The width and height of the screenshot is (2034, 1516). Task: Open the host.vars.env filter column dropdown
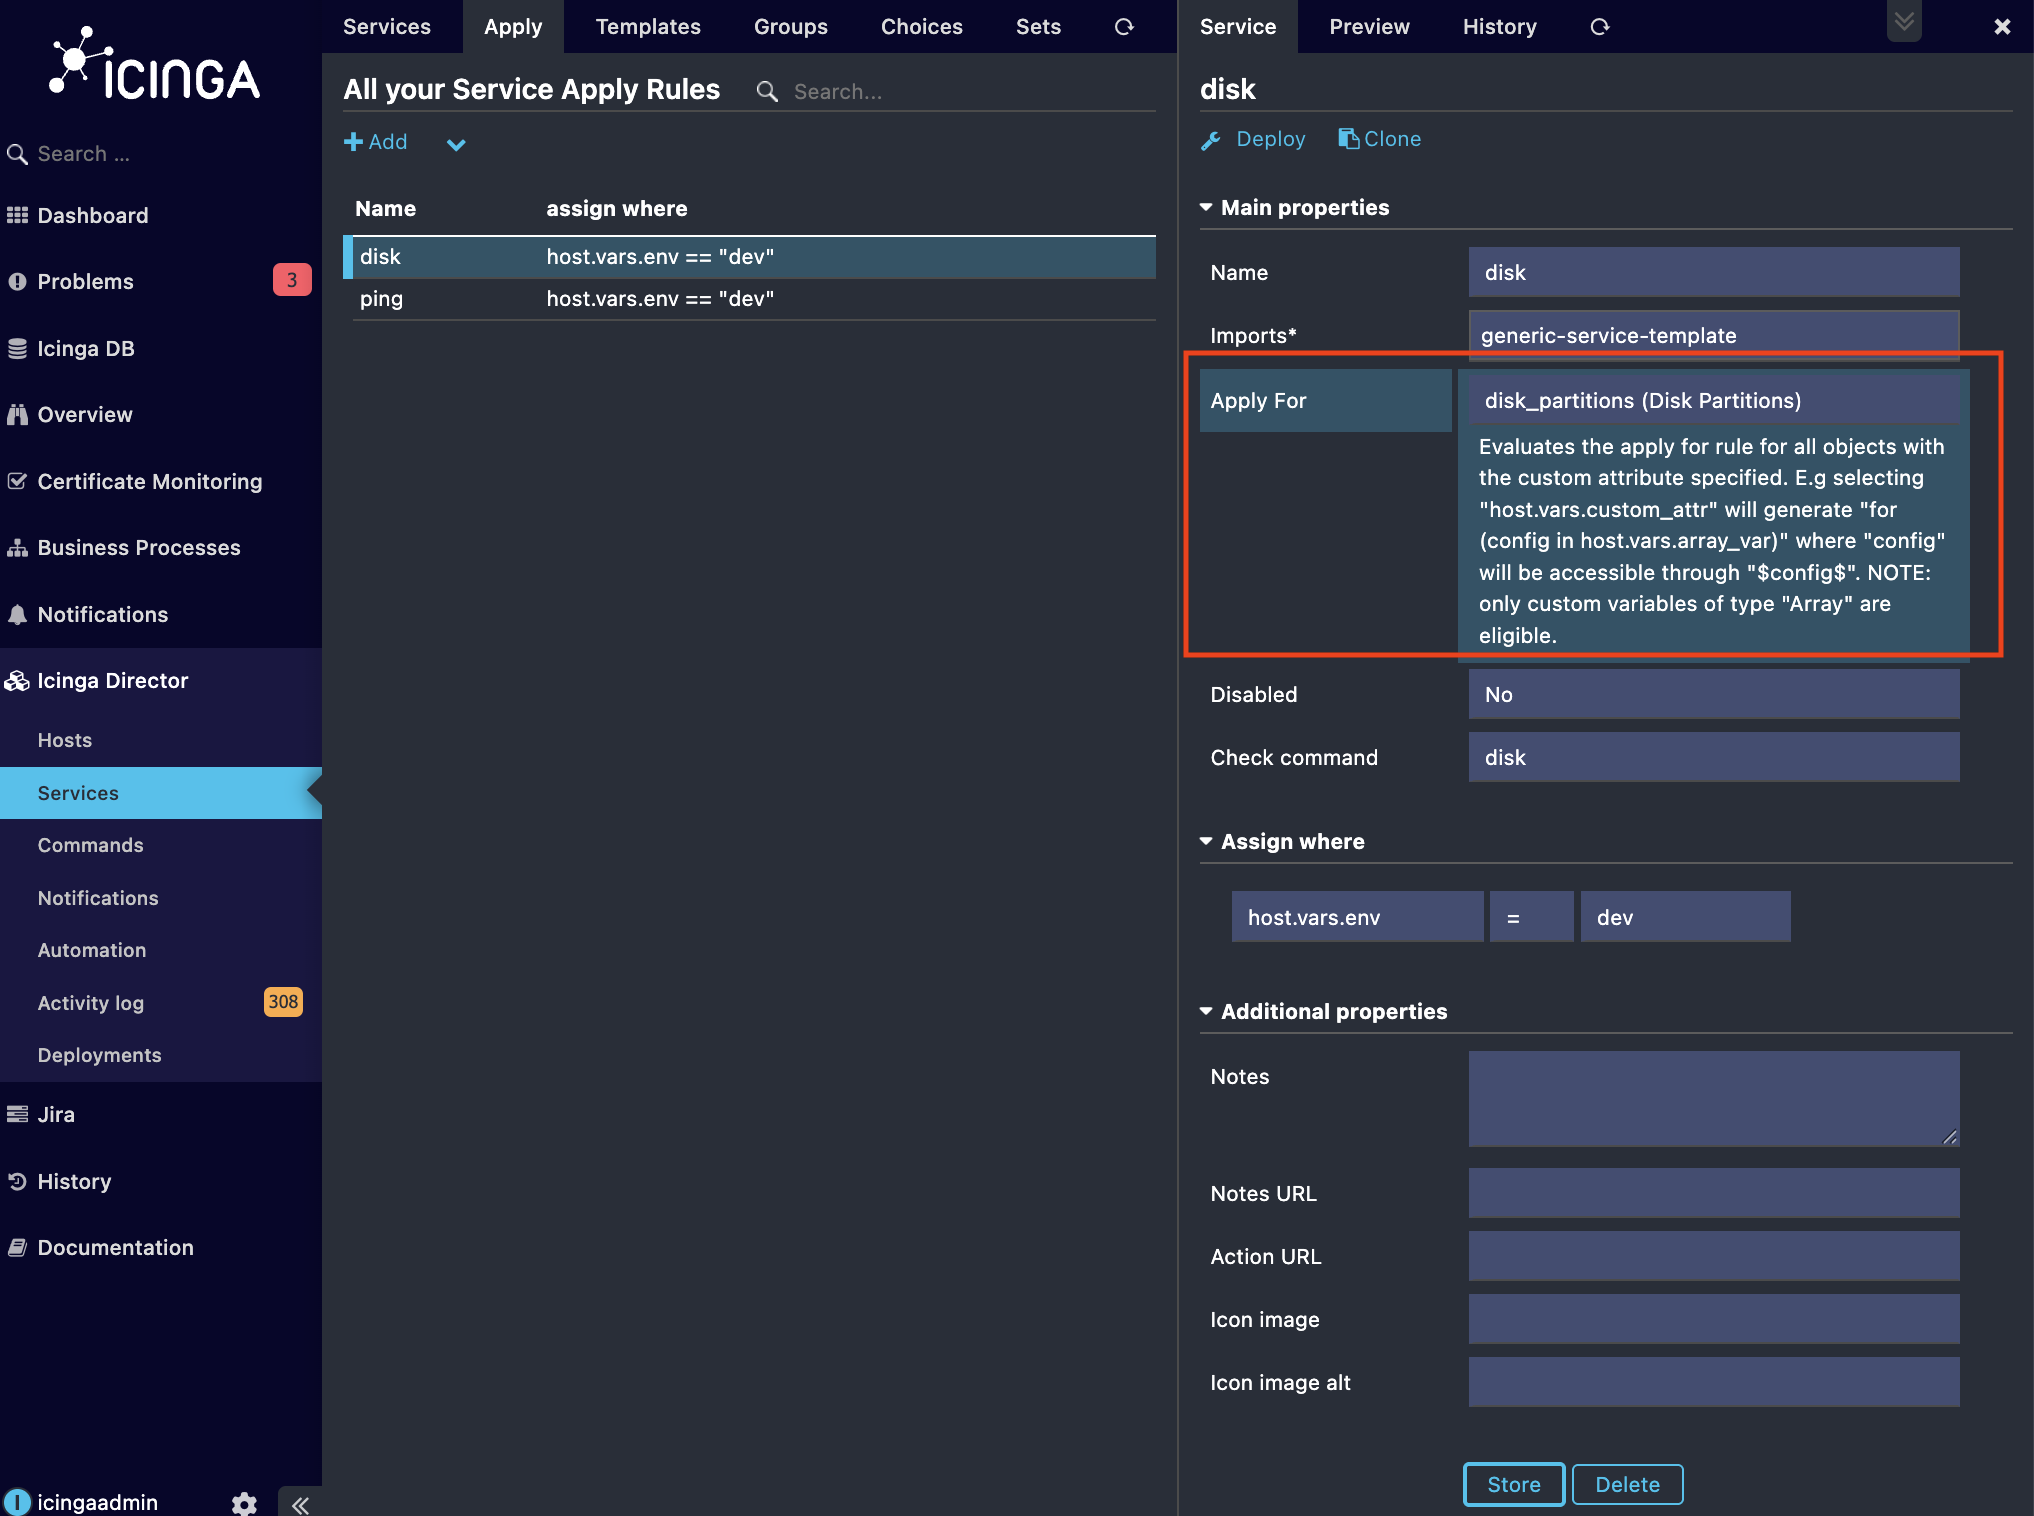1357,917
